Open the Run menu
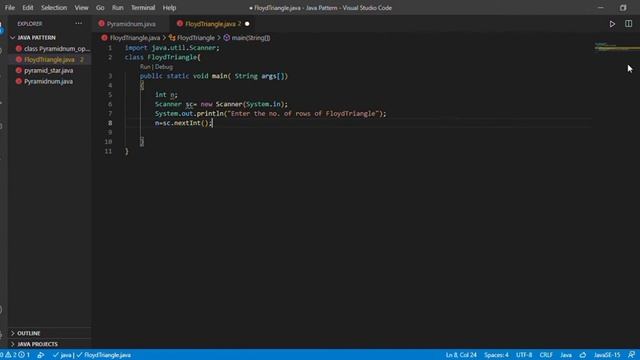This screenshot has height=360, width=640. (118, 8)
